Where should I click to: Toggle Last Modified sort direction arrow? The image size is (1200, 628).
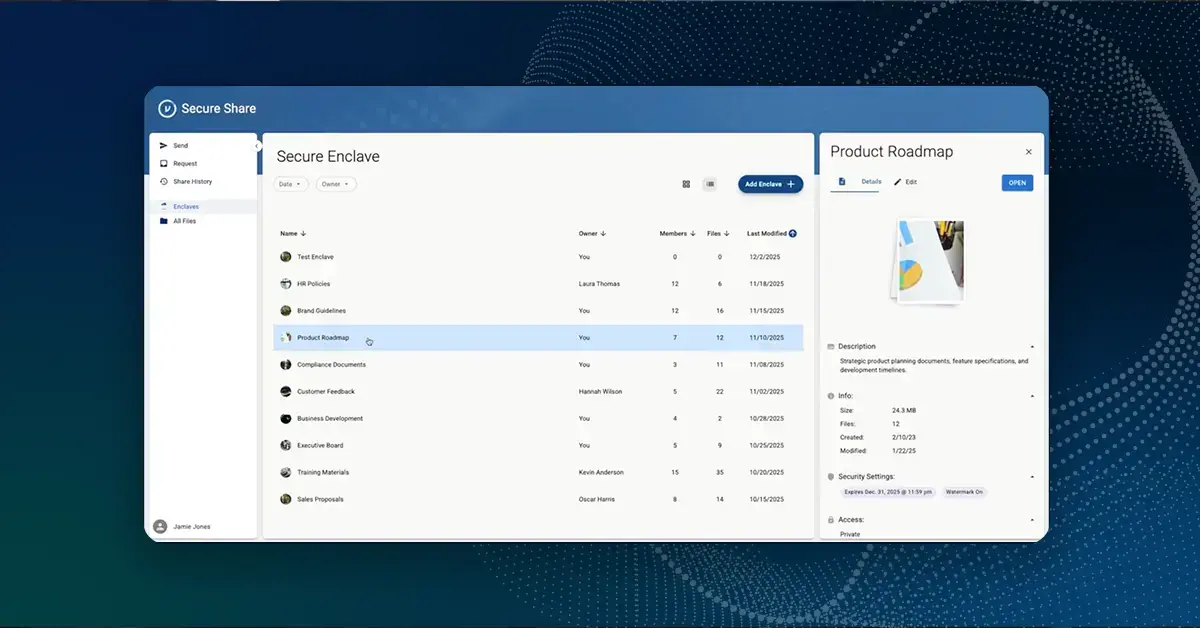pos(793,234)
